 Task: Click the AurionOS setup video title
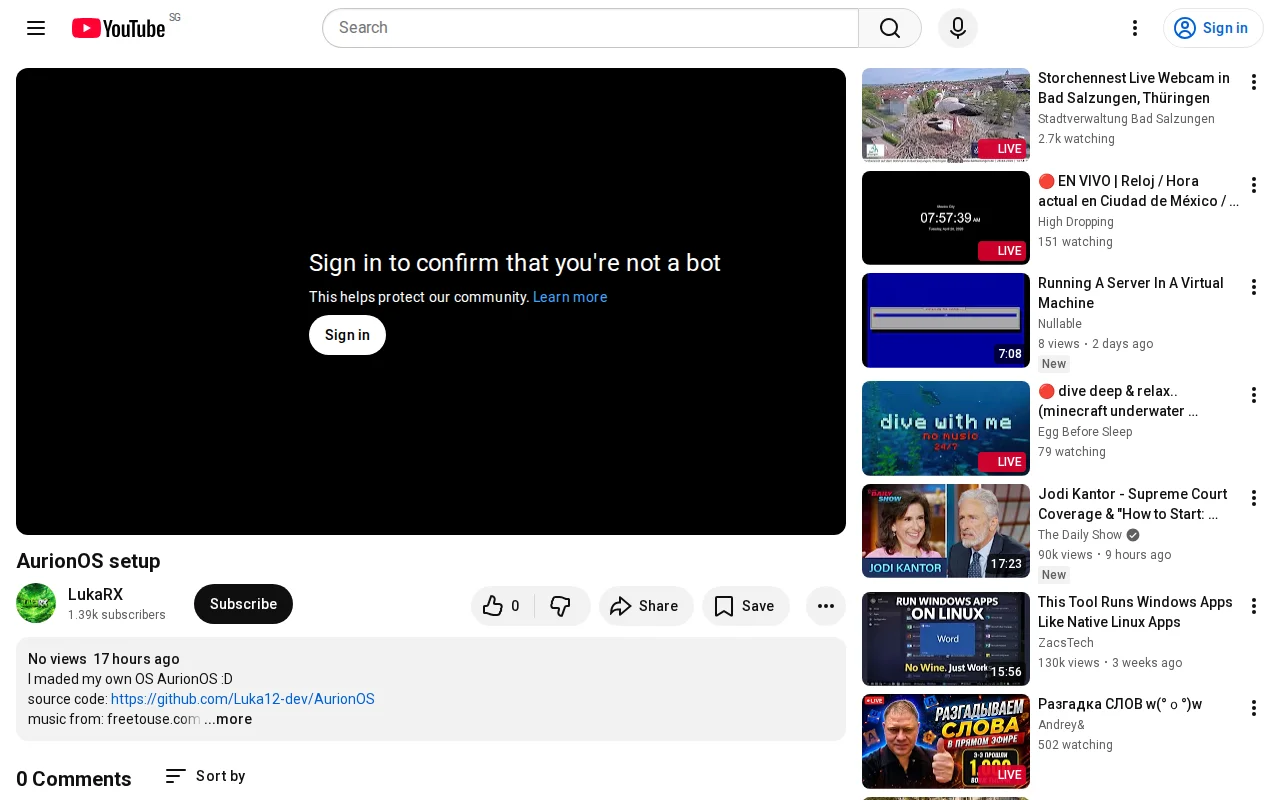(x=88, y=561)
